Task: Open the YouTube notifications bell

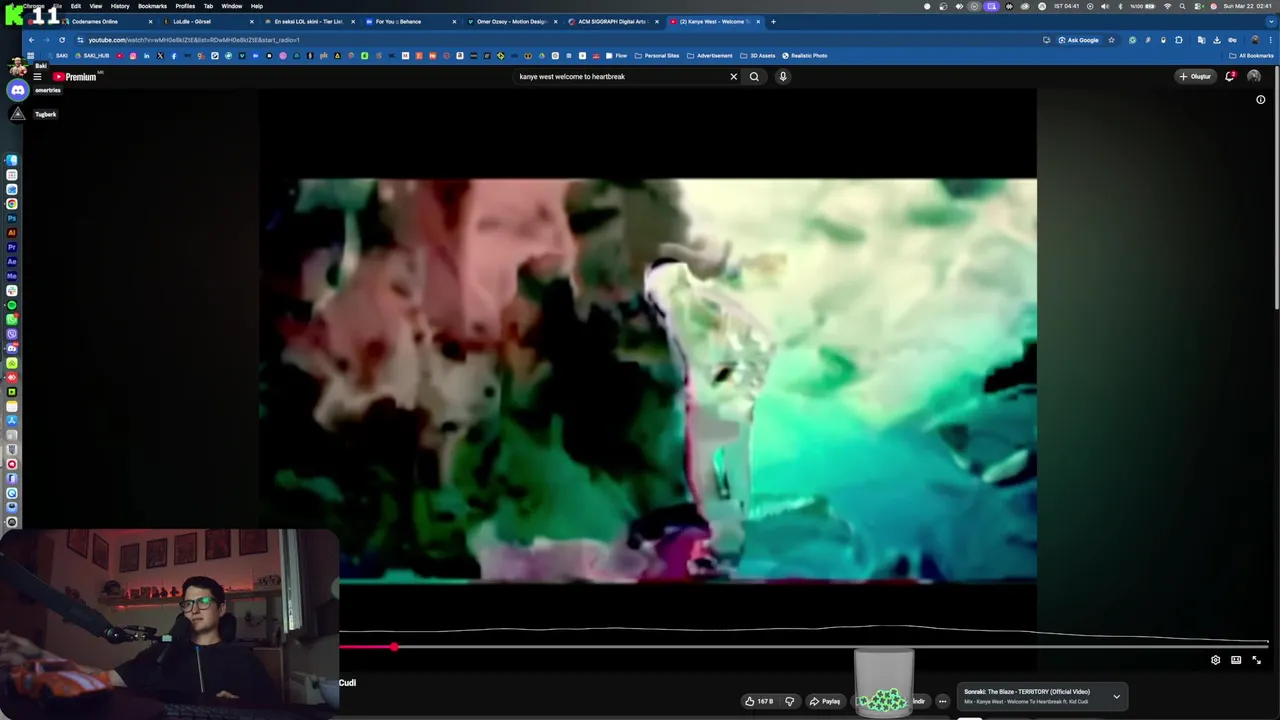Action: coord(1230,77)
